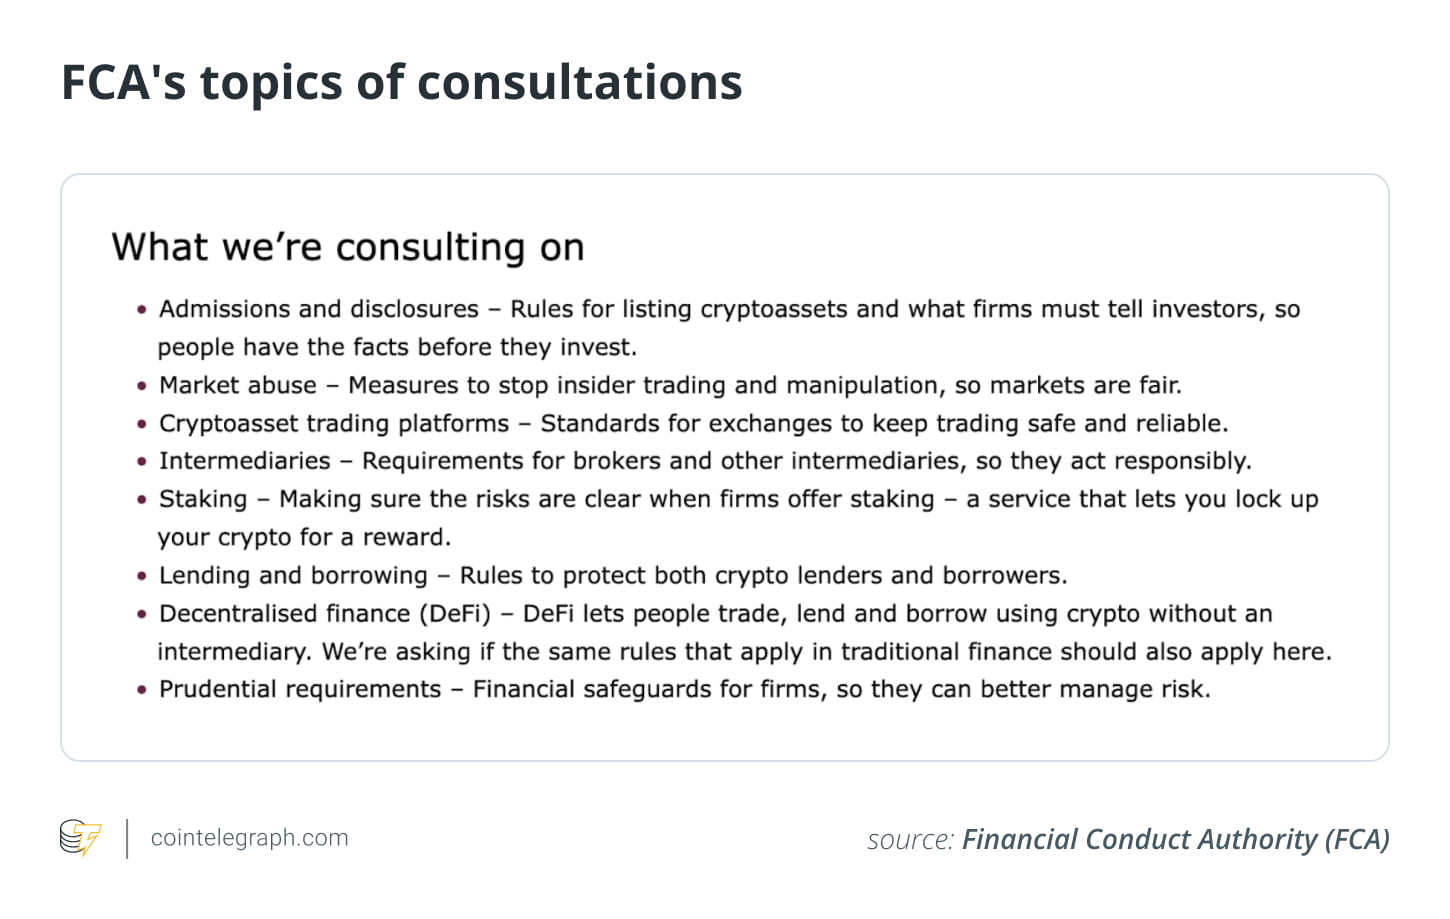This screenshot has width=1450, height=919.
Task: Select the "What we're consulting on" heading
Action: pyautogui.click(x=347, y=247)
